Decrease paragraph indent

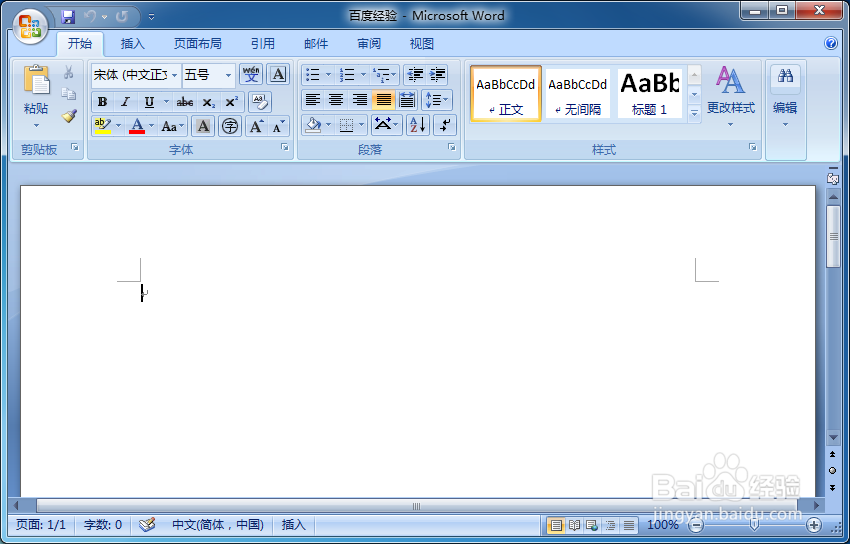[x=415, y=75]
